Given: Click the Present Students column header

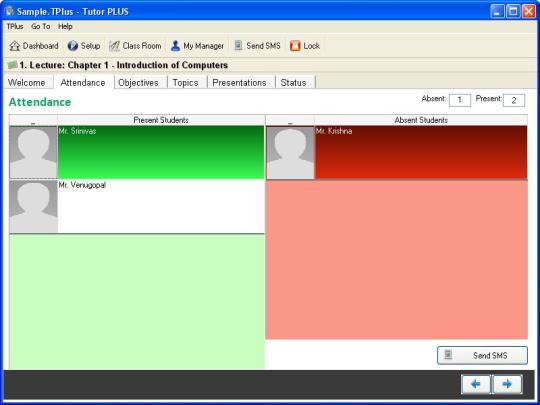Looking at the screenshot, I should [161, 120].
